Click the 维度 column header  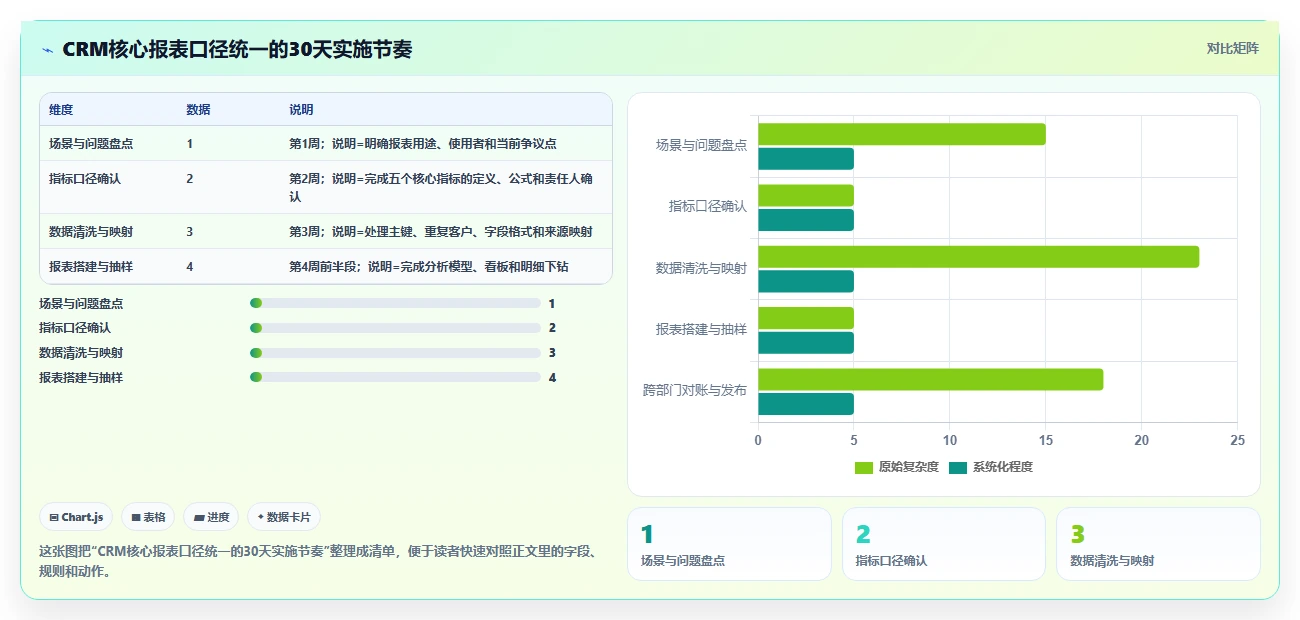click(61, 109)
